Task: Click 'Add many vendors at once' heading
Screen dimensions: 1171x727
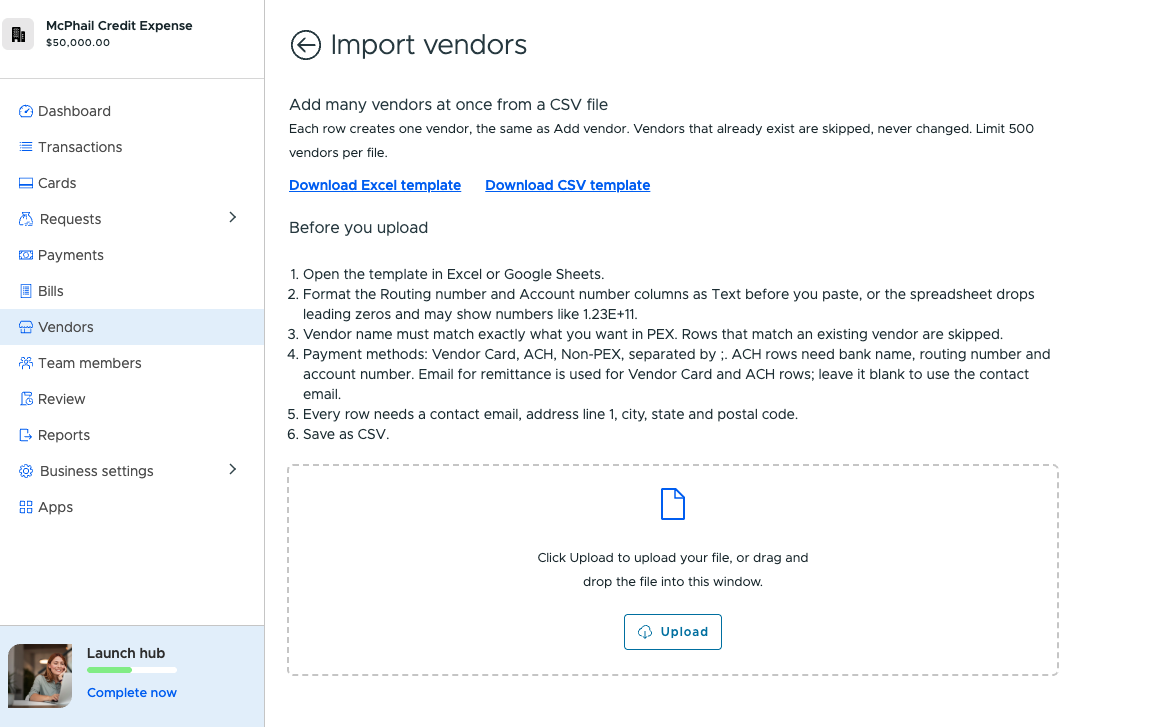Action: pos(448,105)
